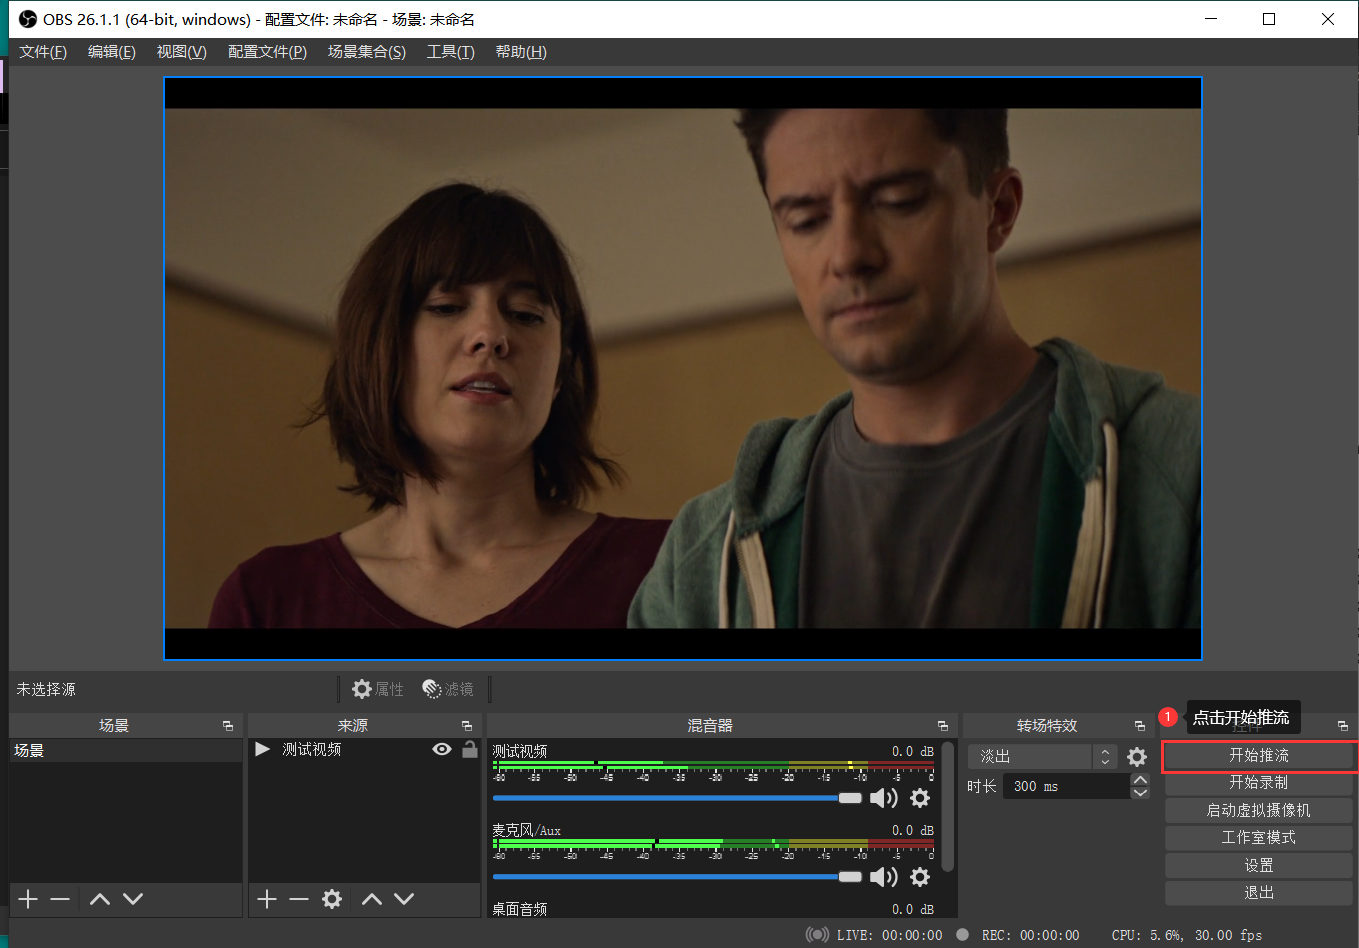Decrease 时长 duration with down arrow

(1140, 793)
